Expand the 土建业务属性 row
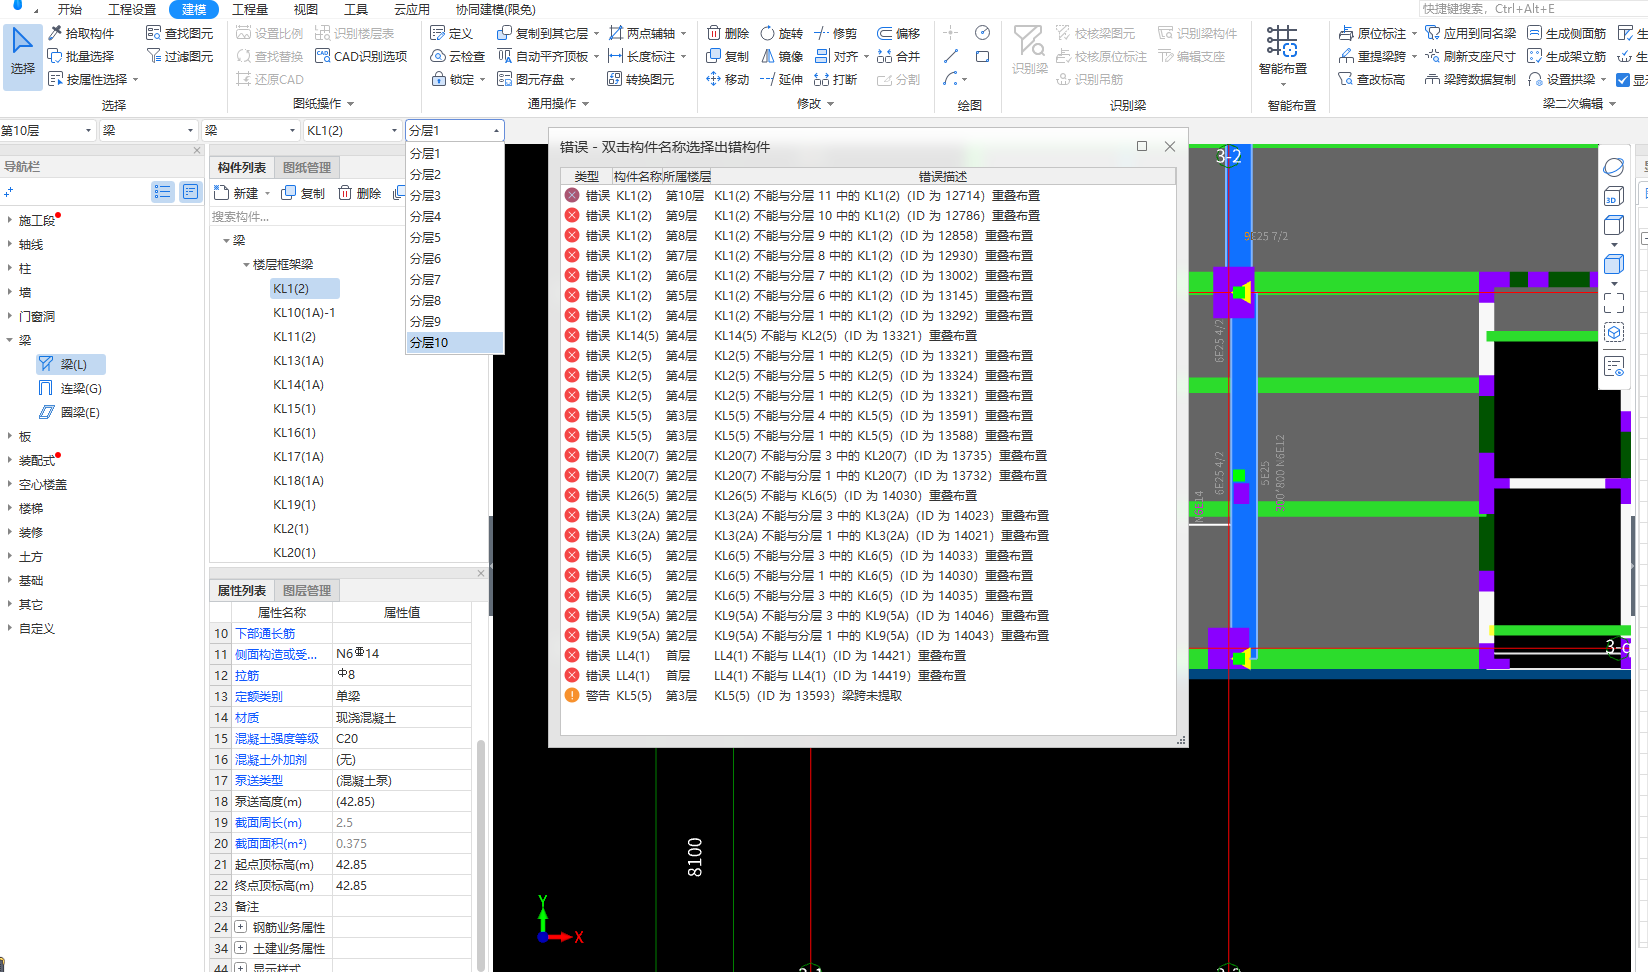This screenshot has width=1648, height=972. click(241, 948)
